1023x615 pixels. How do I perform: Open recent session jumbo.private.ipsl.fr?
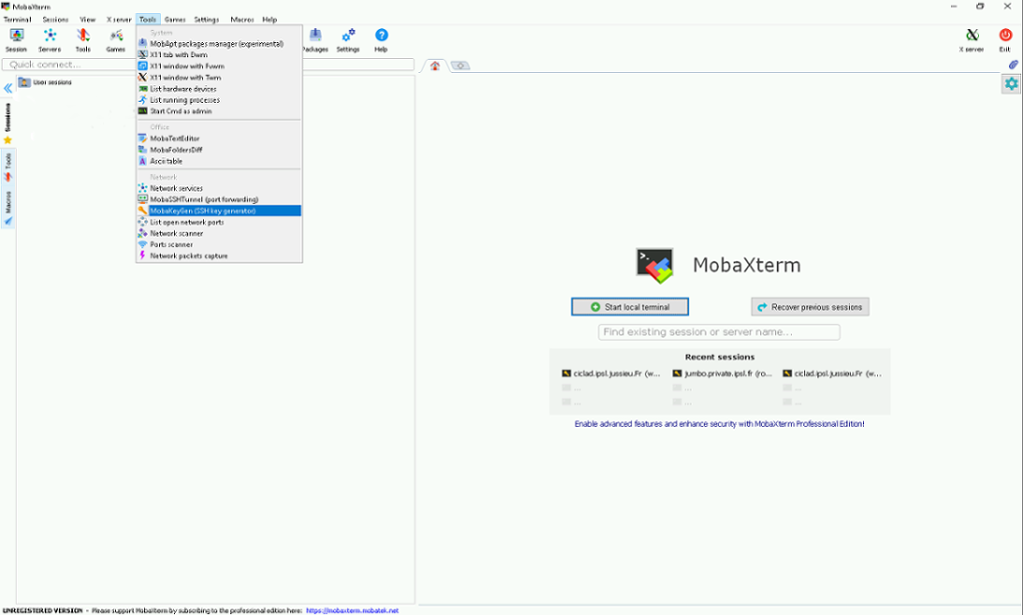pyautogui.click(x=722, y=374)
